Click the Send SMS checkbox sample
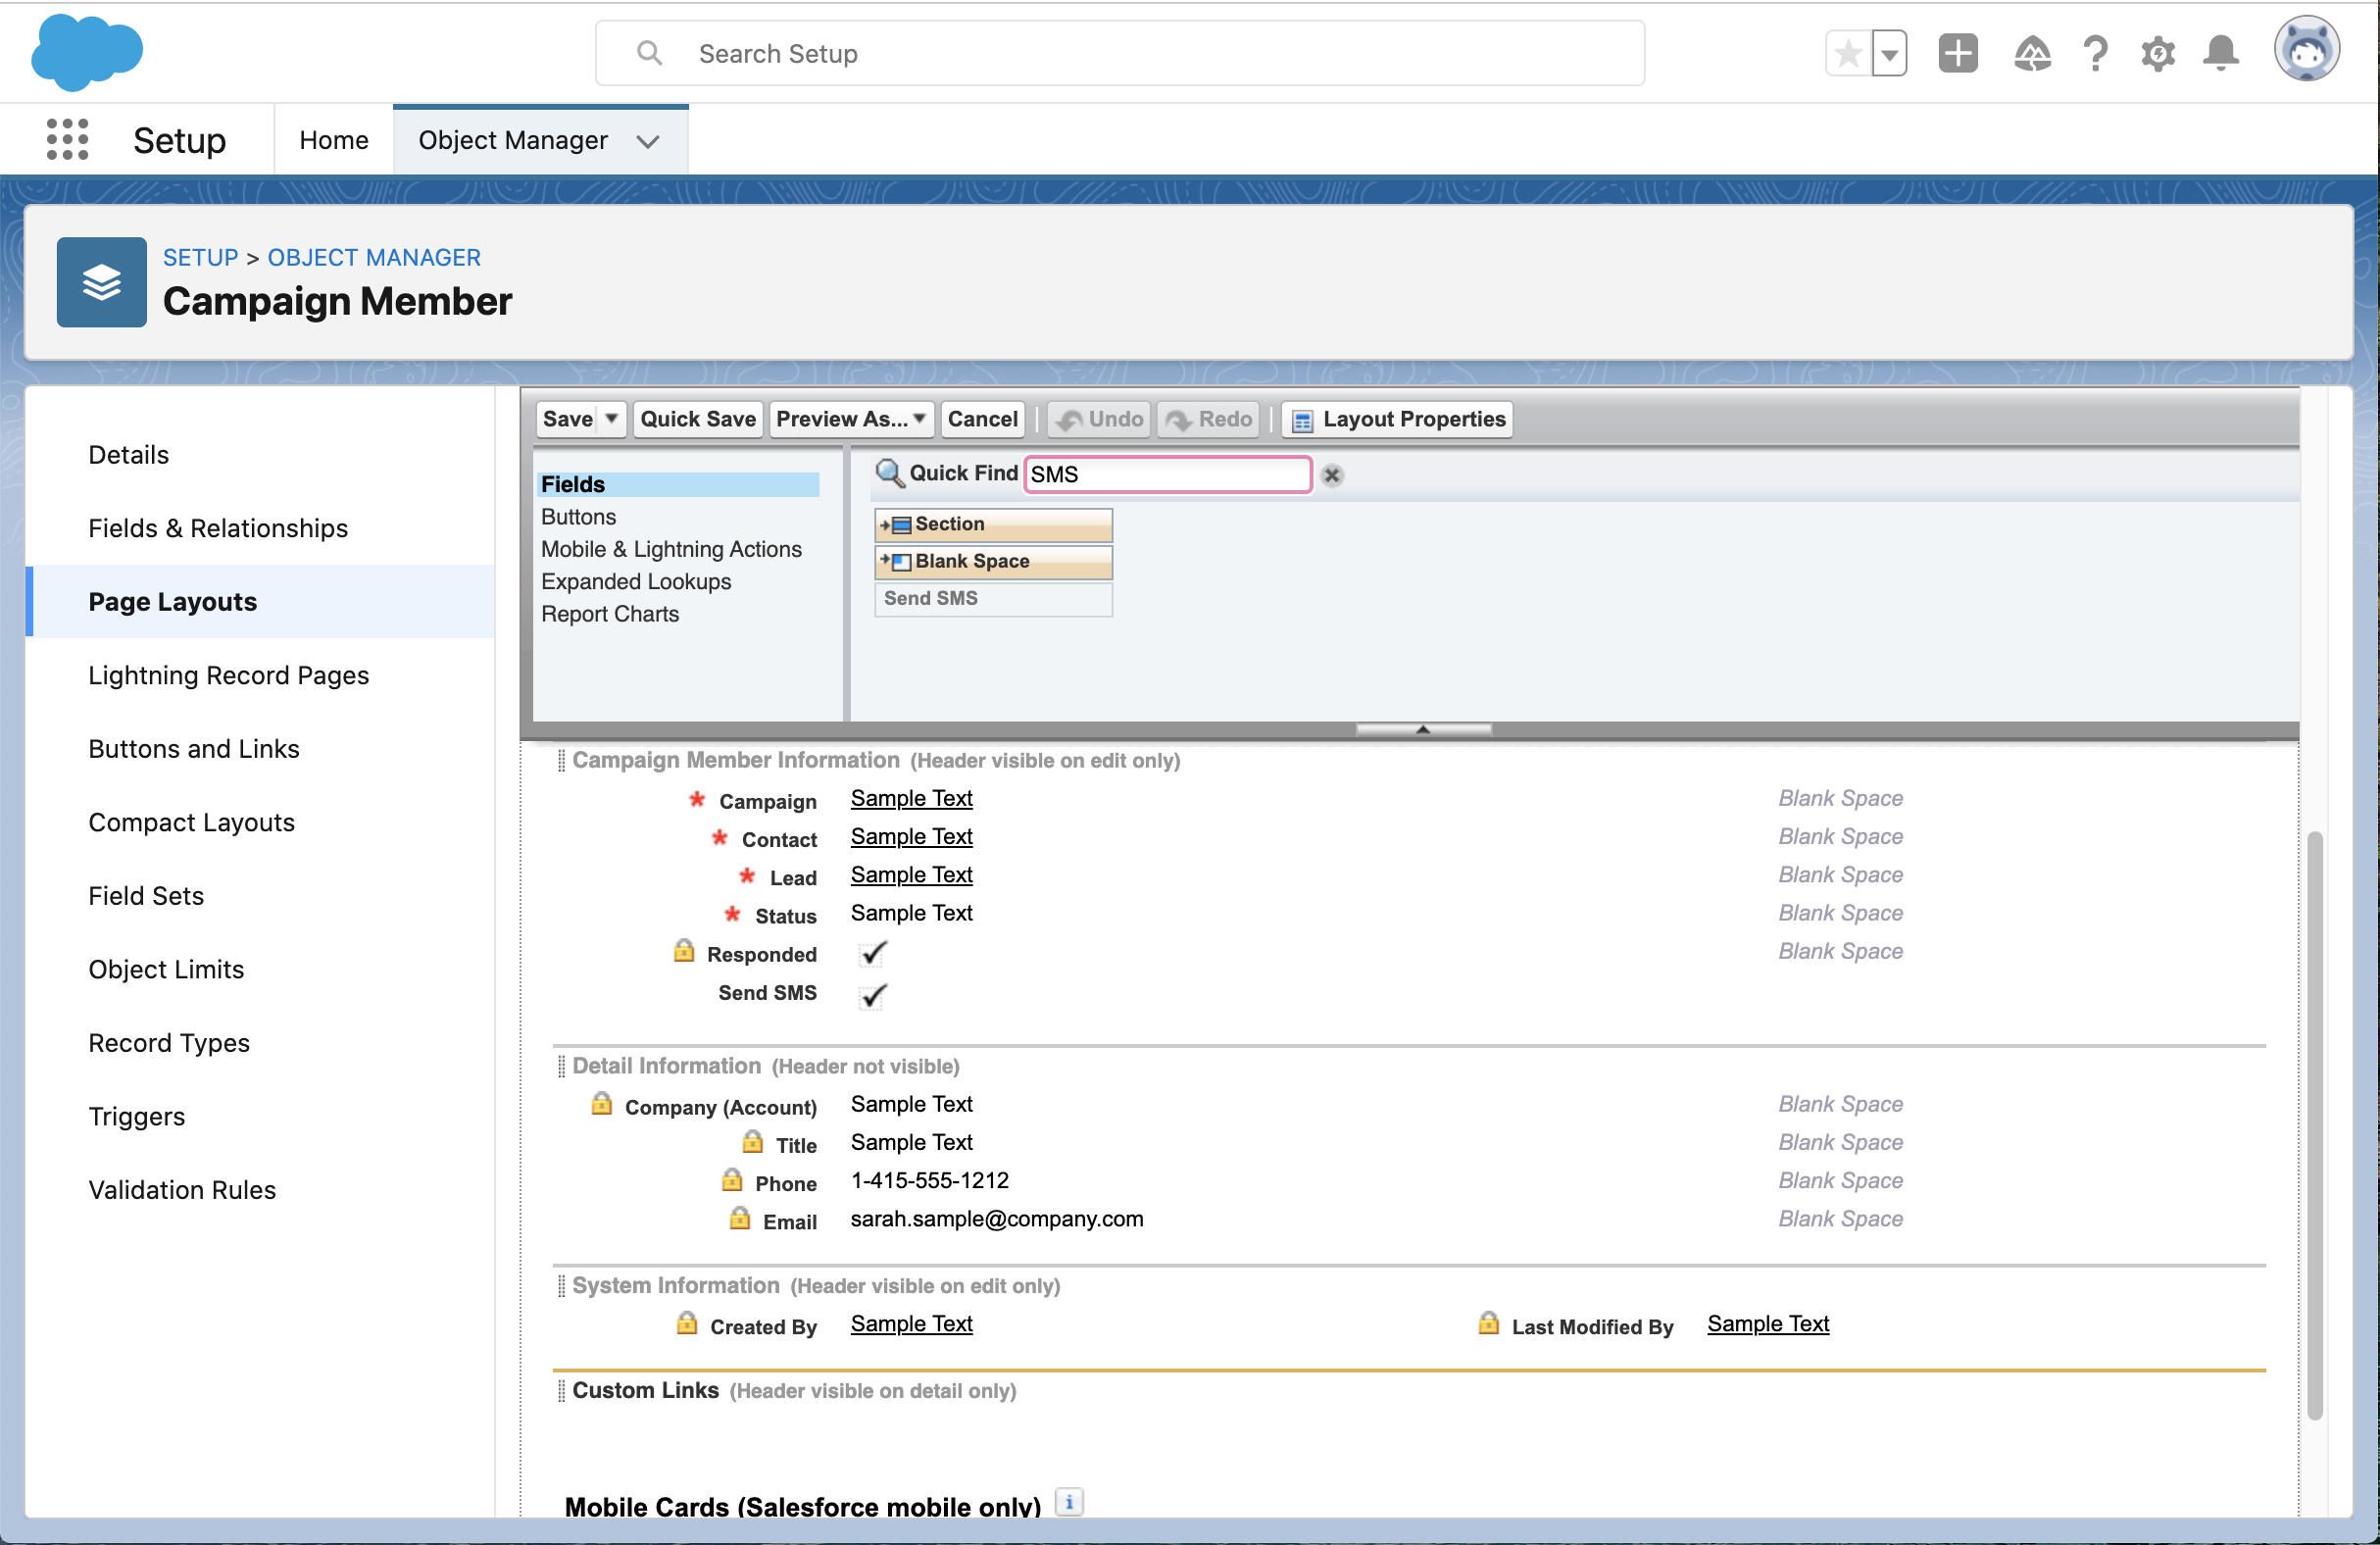Image resolution: width=2380 pixels, height=1545 pixels. tap(873, 996)
